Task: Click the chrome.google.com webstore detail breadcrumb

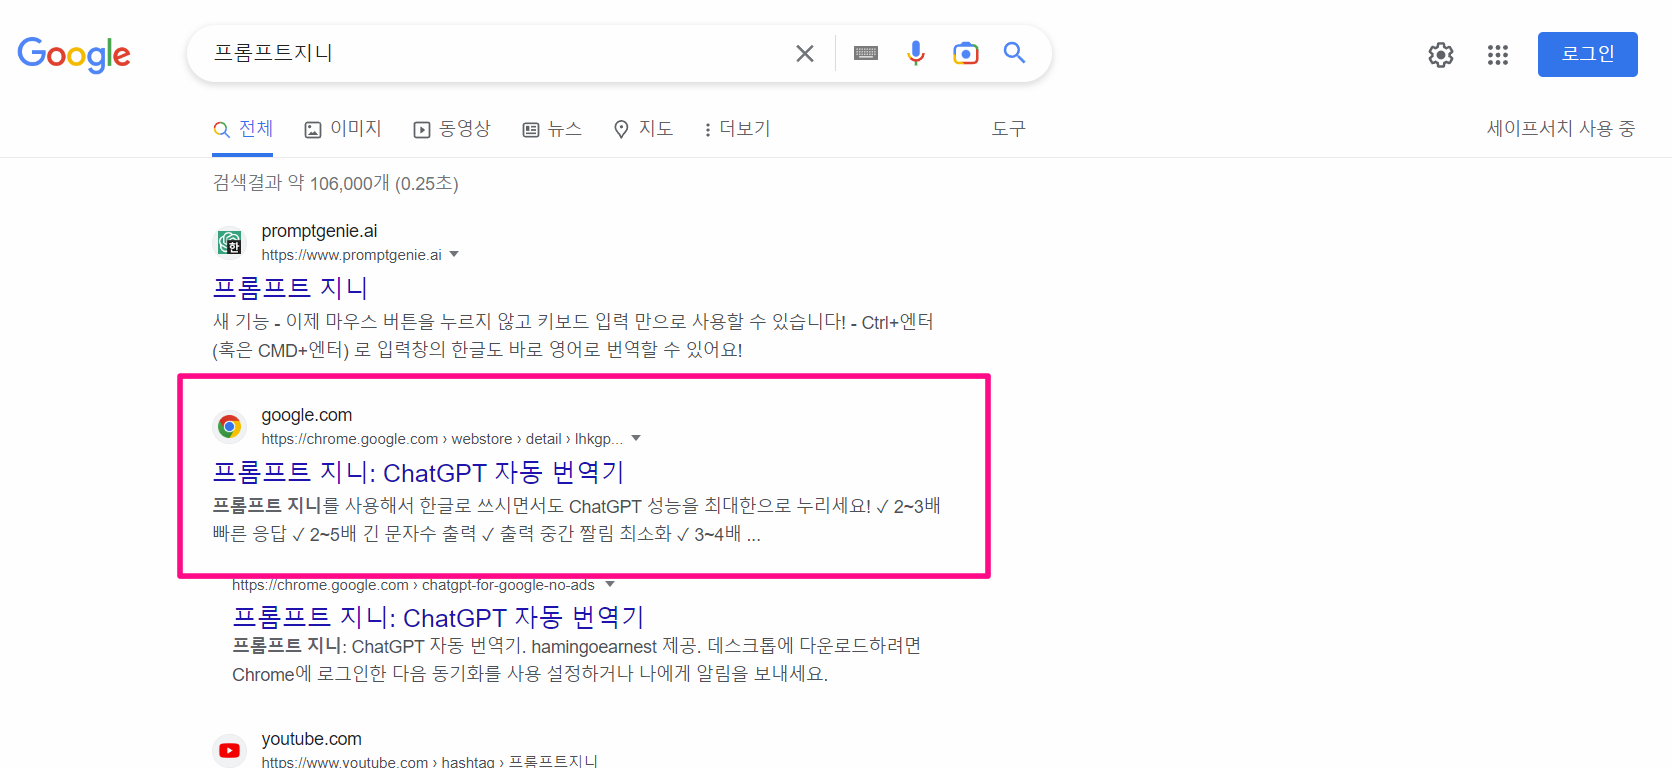Action: [x=442, y=439]
